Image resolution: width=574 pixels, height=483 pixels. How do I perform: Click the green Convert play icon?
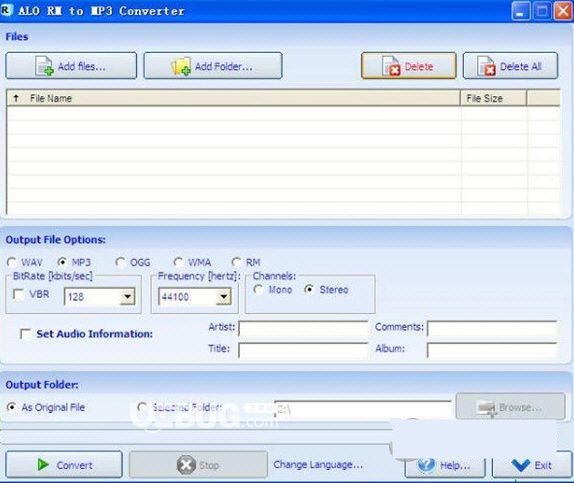coord(43,465)
